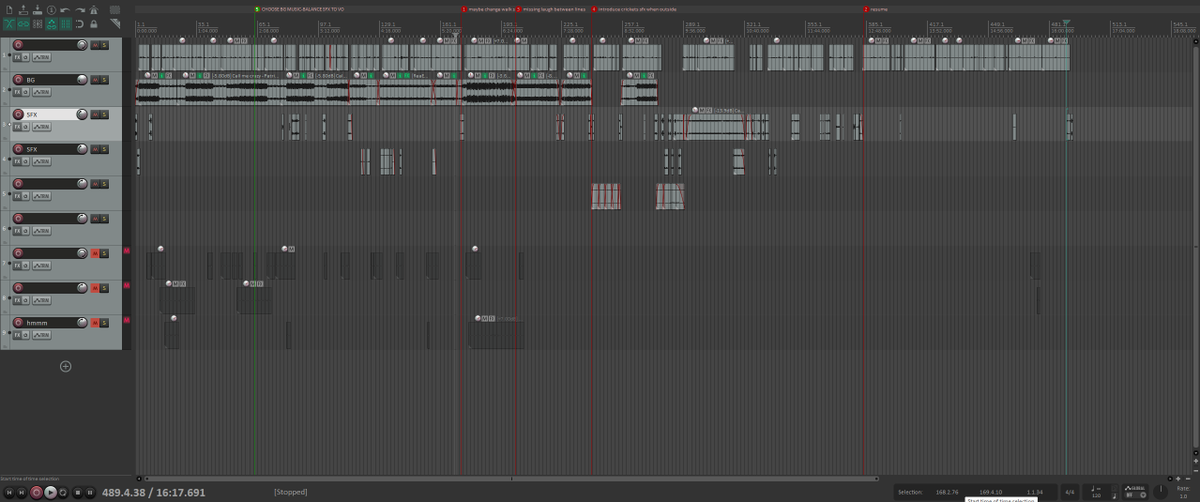Open Project Settings info icon
Image resolution: width=1200 pixels, height=502 pixels.
(51, 10)
